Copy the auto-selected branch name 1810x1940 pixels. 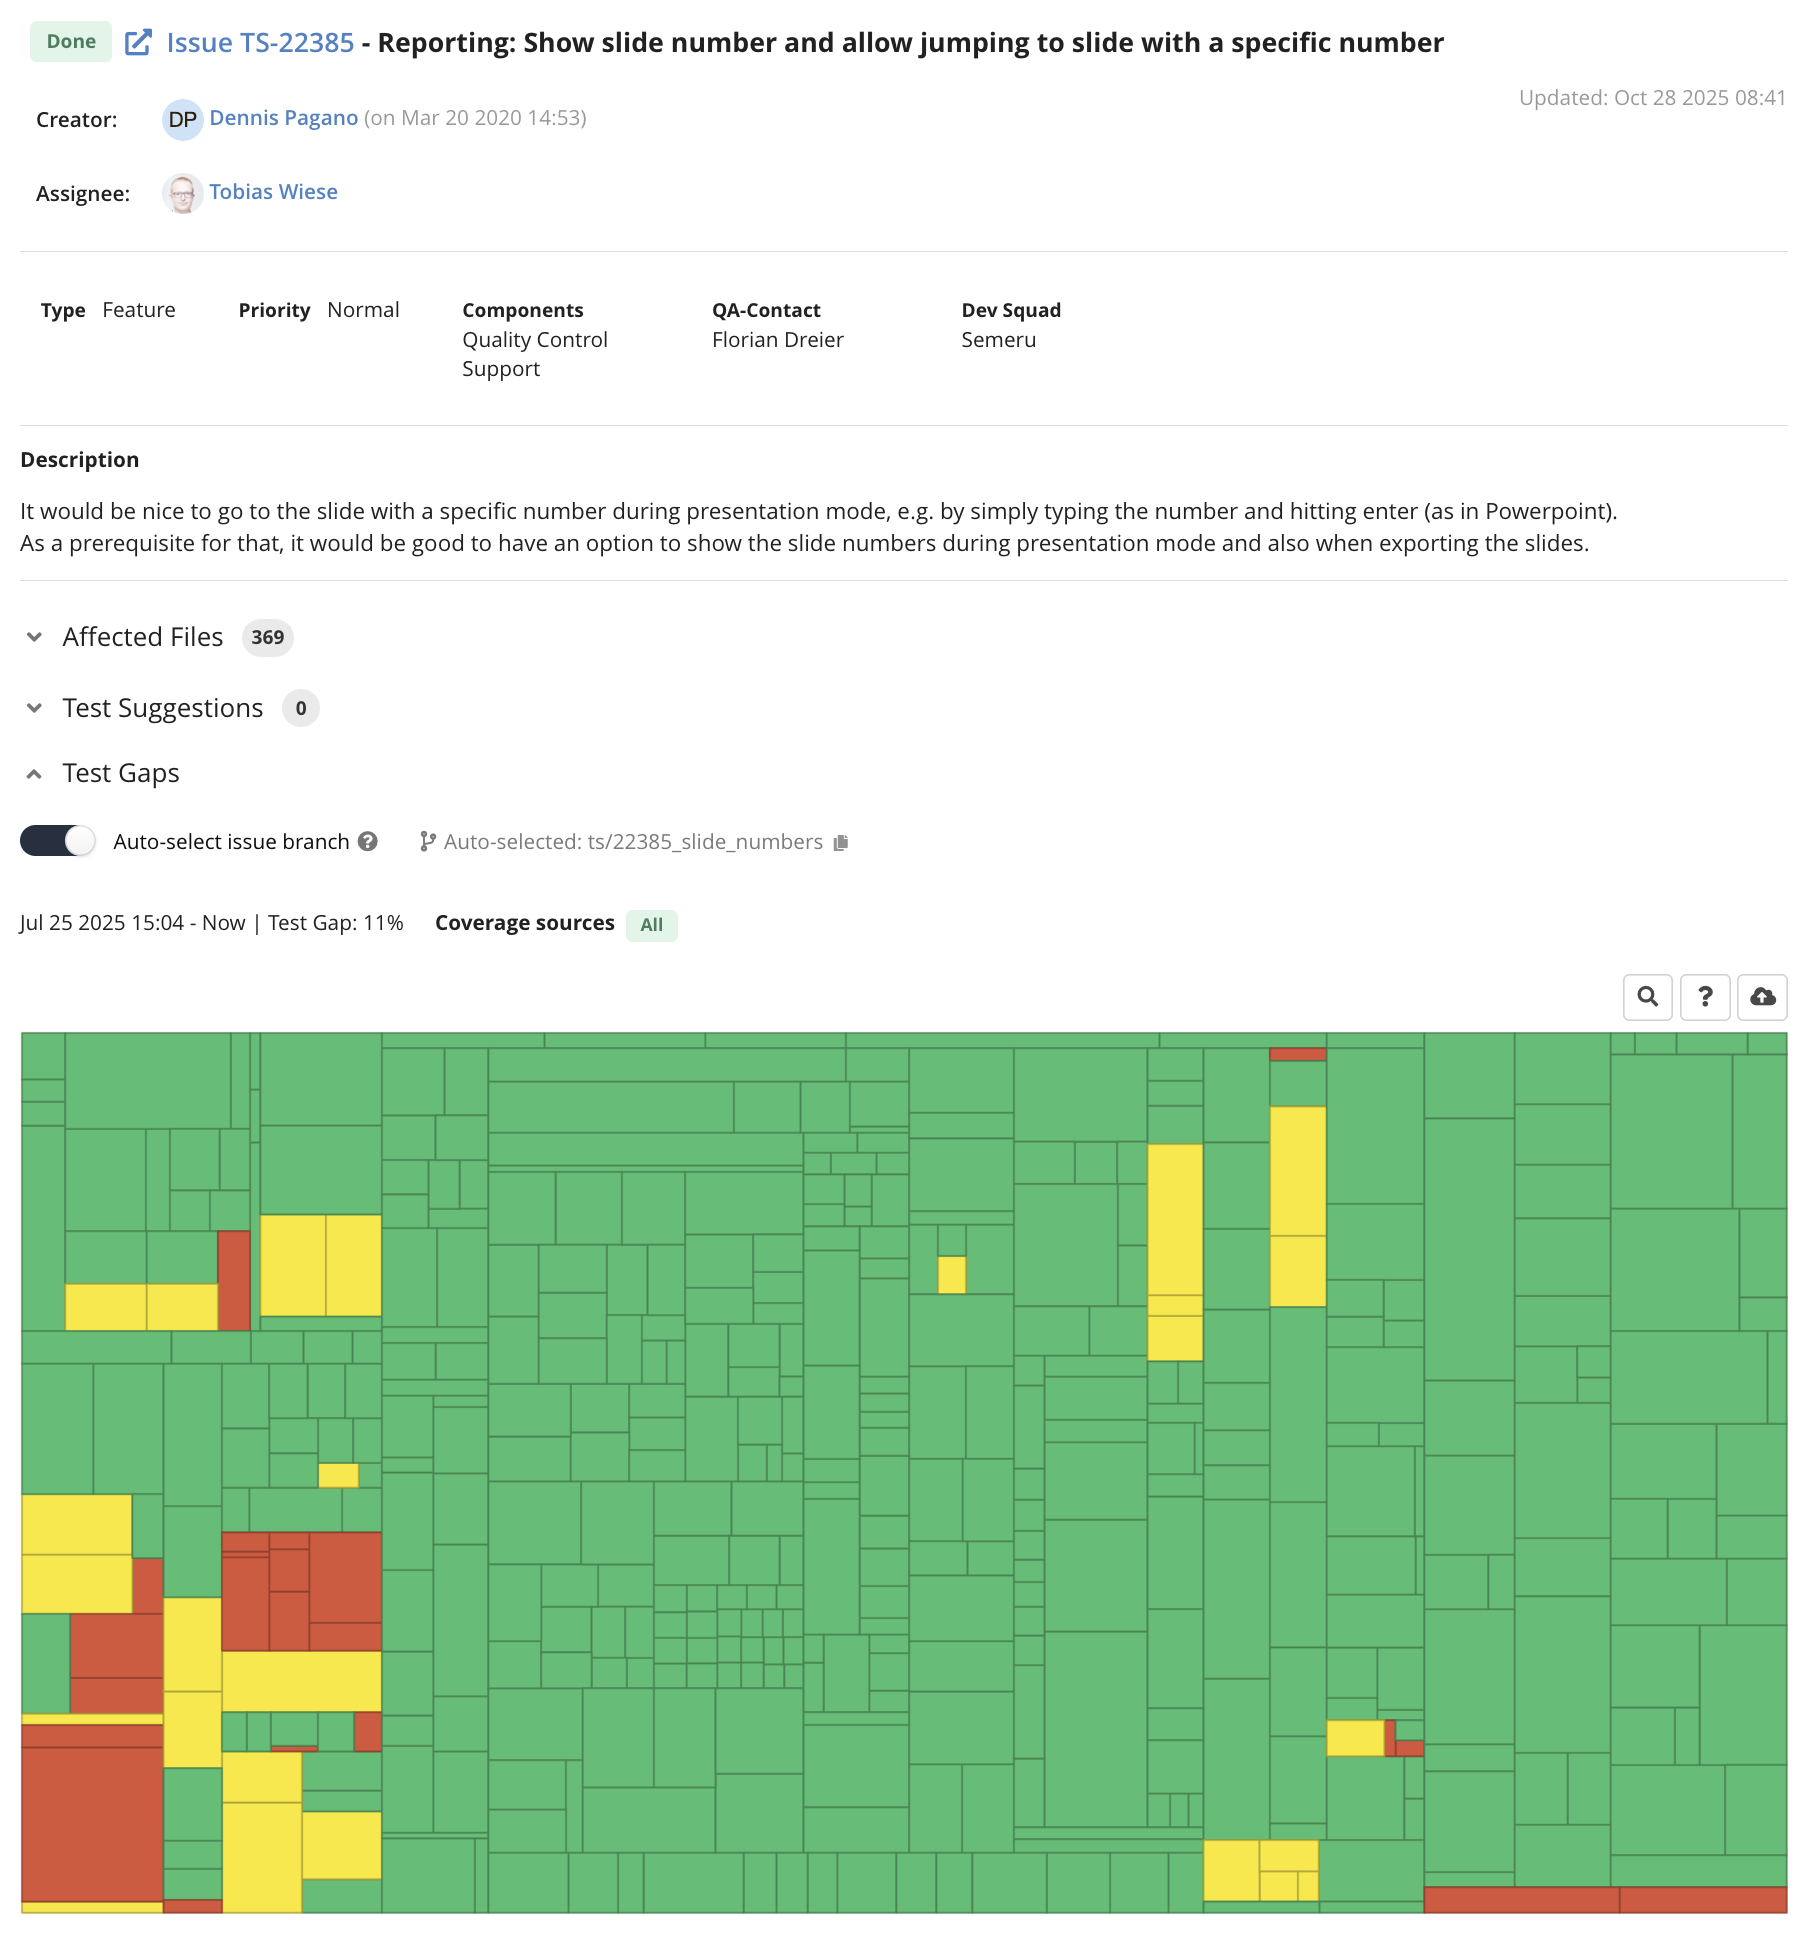click(841, 843)
